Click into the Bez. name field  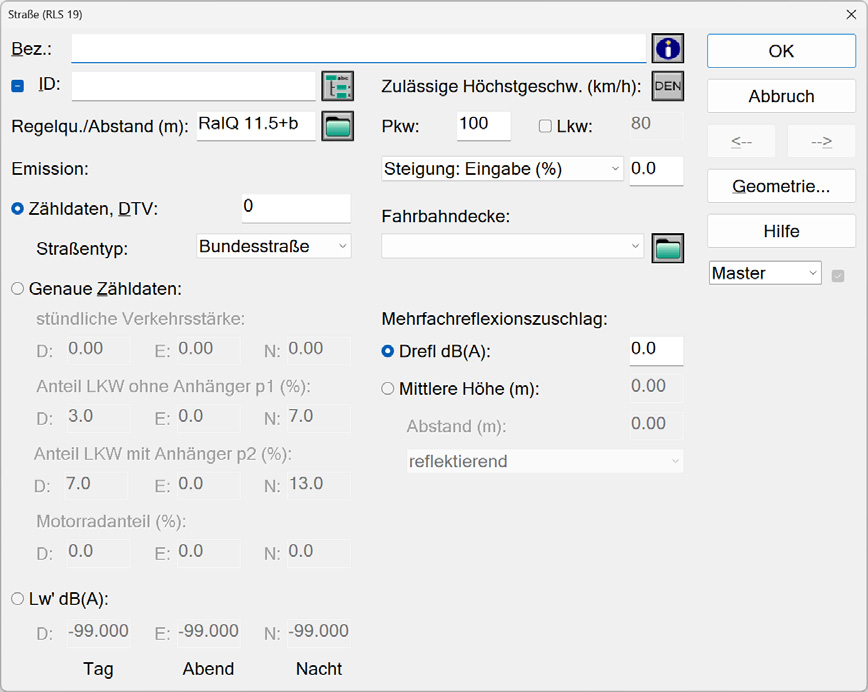[x=359, y=48]
